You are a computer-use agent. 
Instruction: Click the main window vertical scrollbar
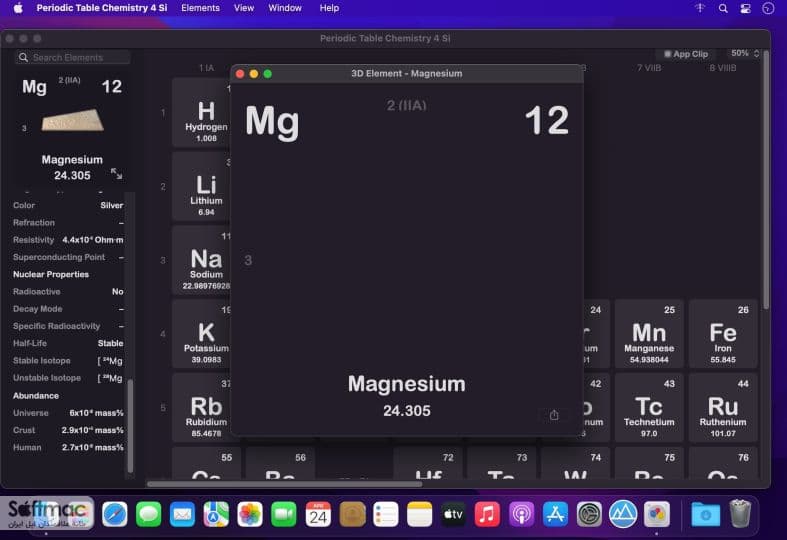[766, 180]
